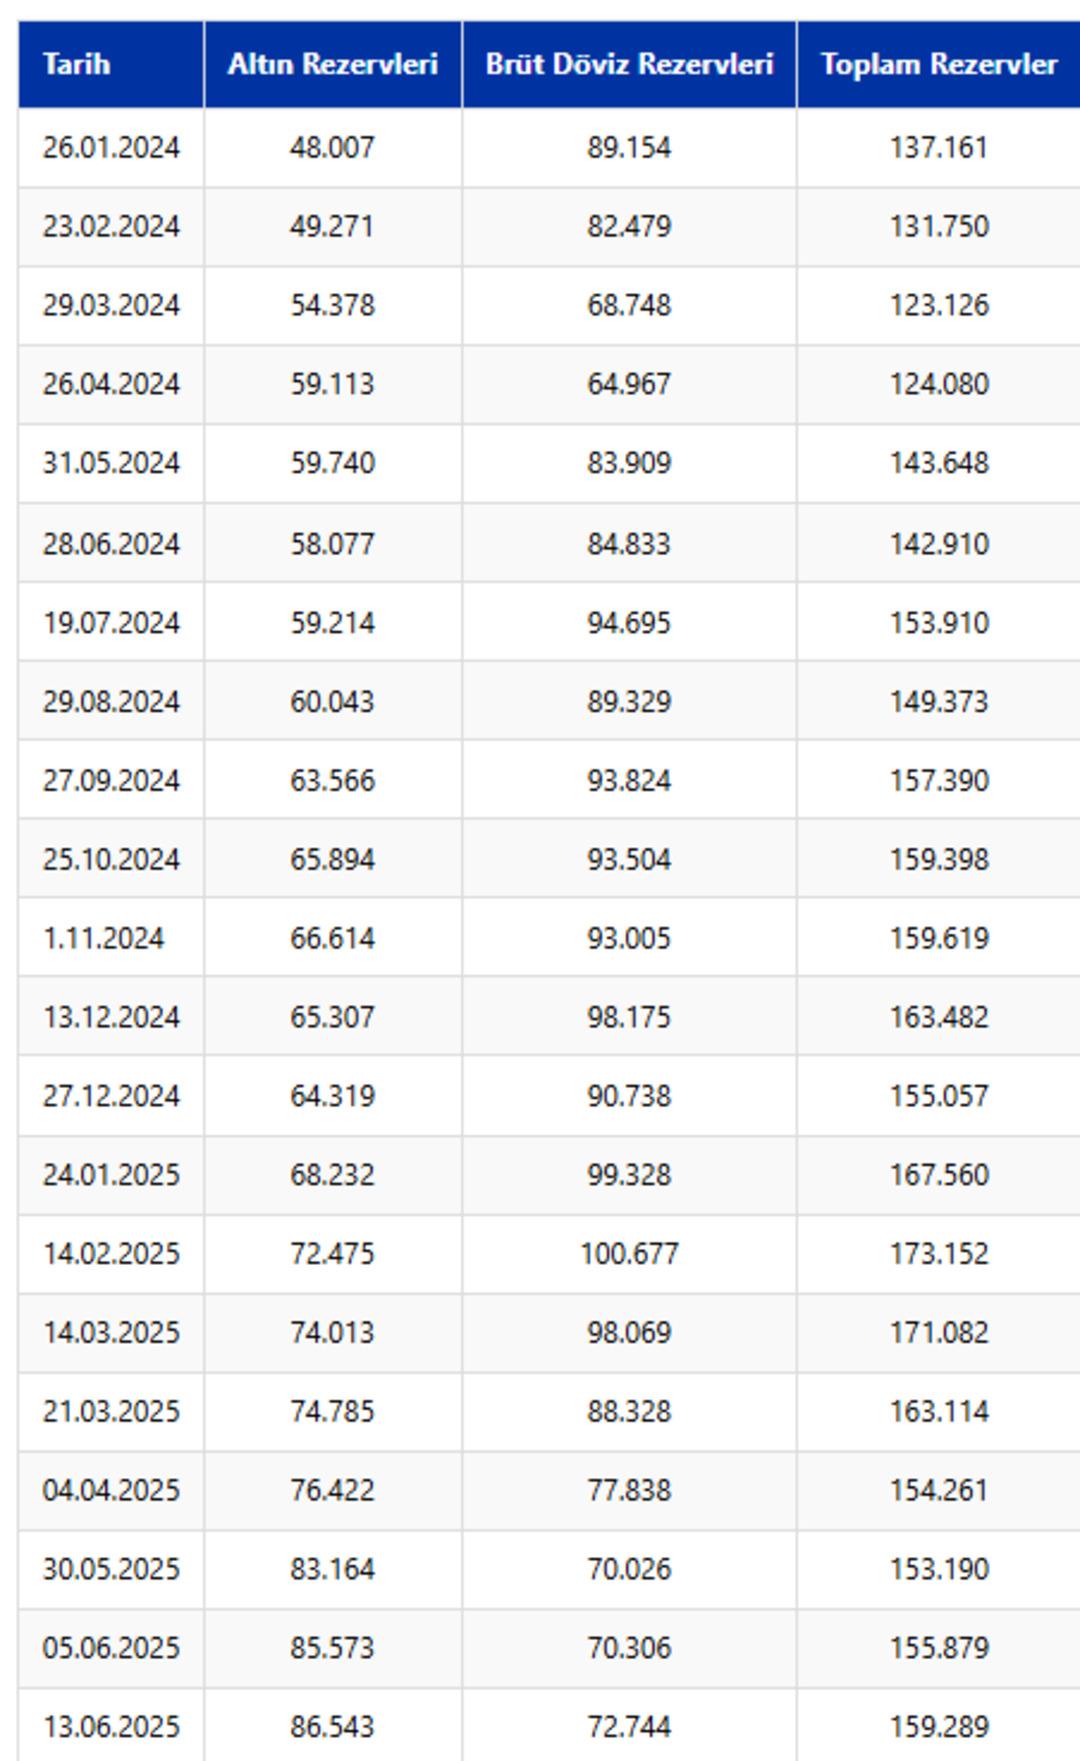Select the gold reserves value 58.077

click(332, 544)
